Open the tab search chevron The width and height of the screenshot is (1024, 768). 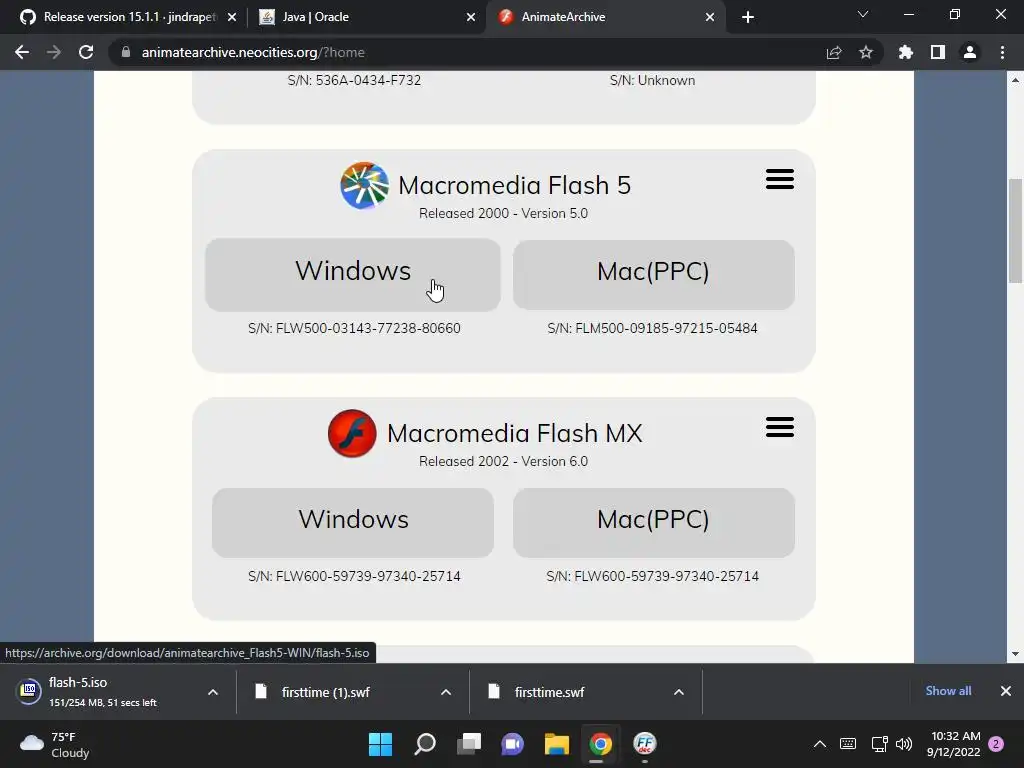point(863,14)
